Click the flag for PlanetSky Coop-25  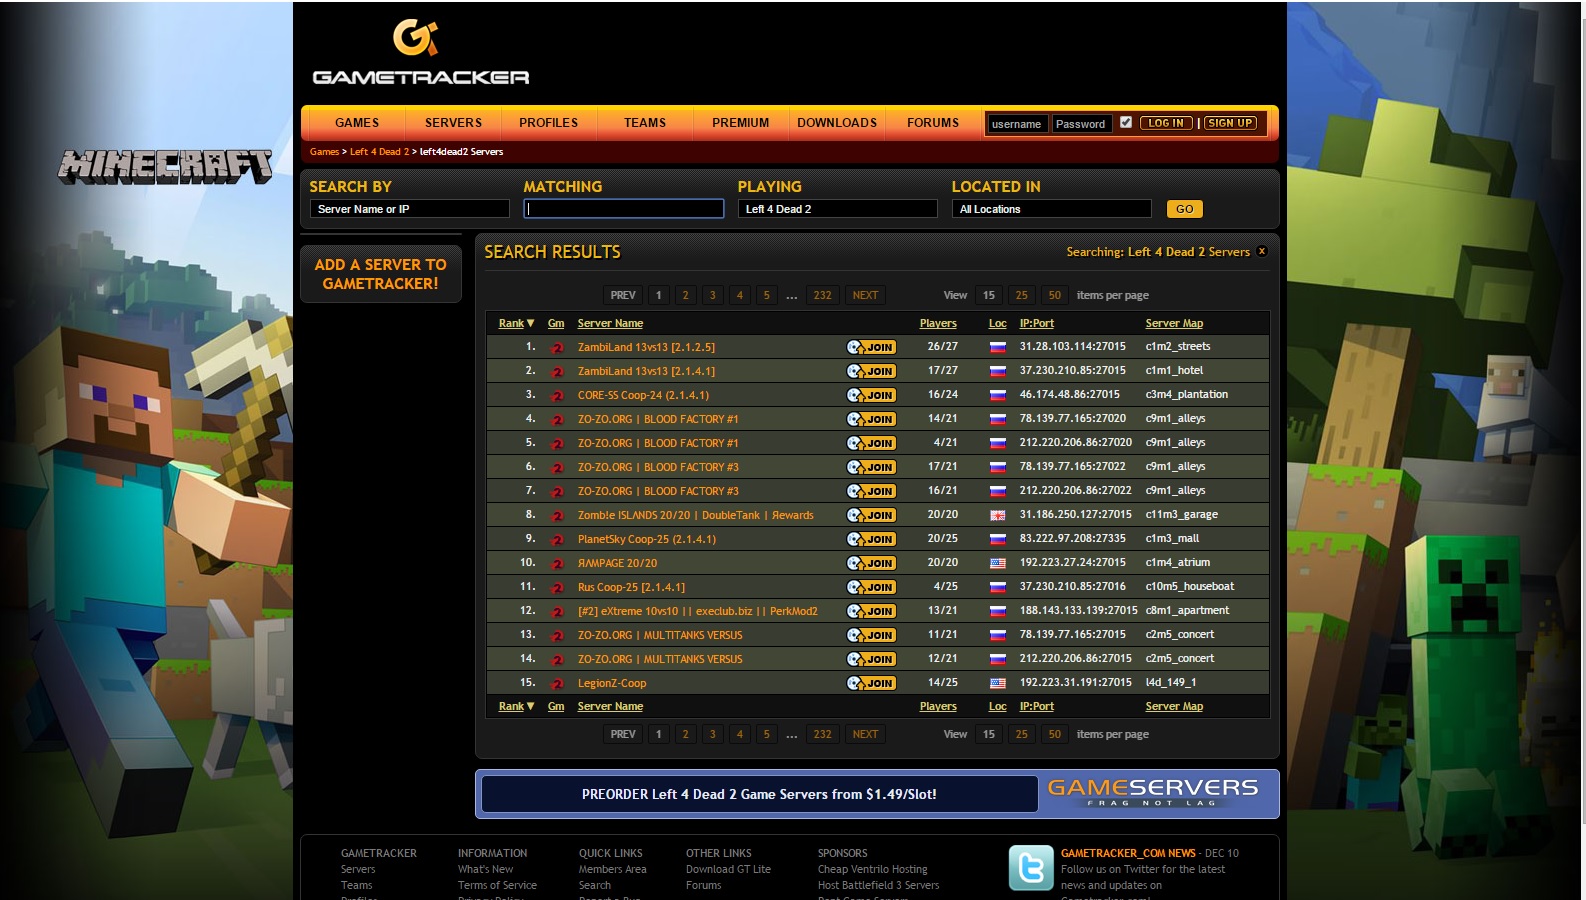997,539
